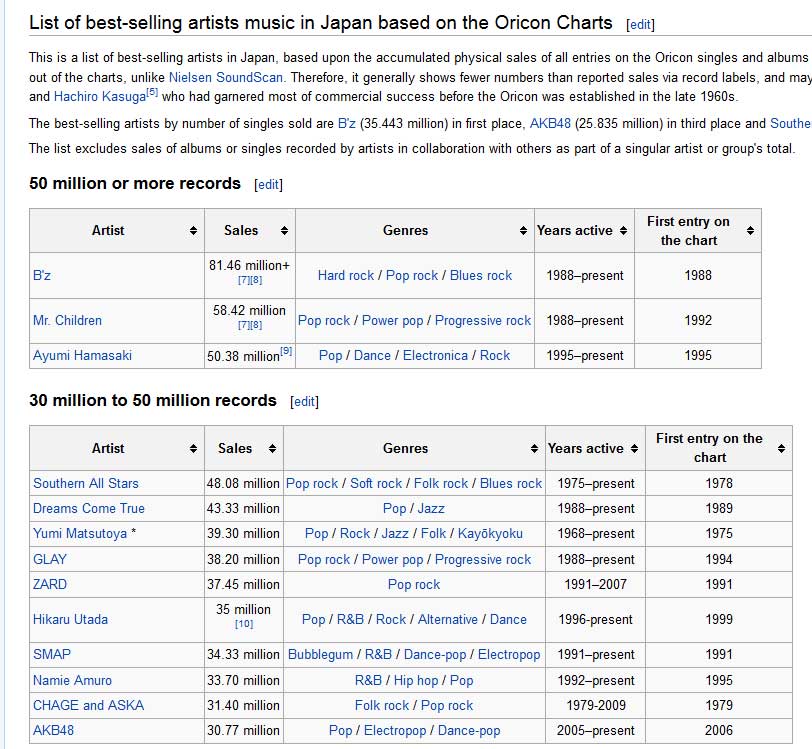Screen dimensions: 812x749
Task: Open Dreams Come True artist link
Action: click(x=89, y=508)
